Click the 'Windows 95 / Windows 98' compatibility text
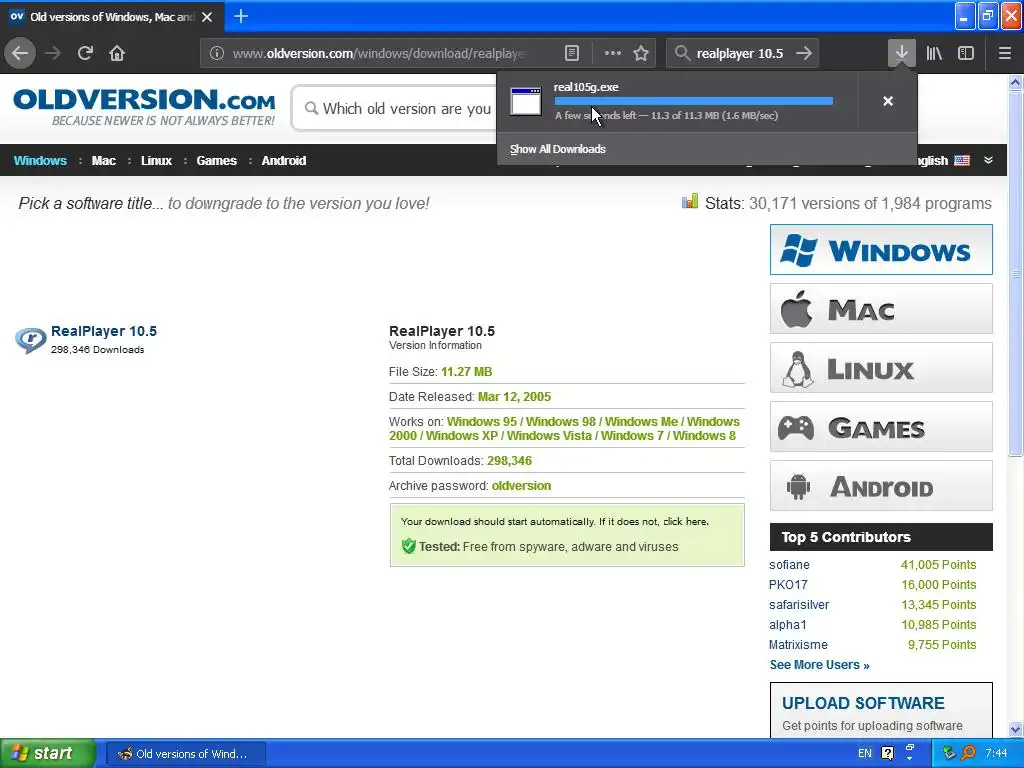This screenshot has width=1024, height=768. 521,422
